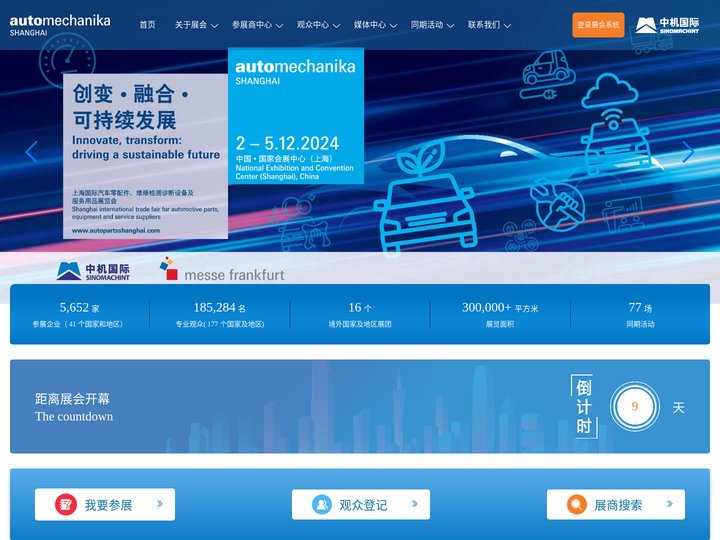Click the 我要参展 button

click(x=105, y=505)
